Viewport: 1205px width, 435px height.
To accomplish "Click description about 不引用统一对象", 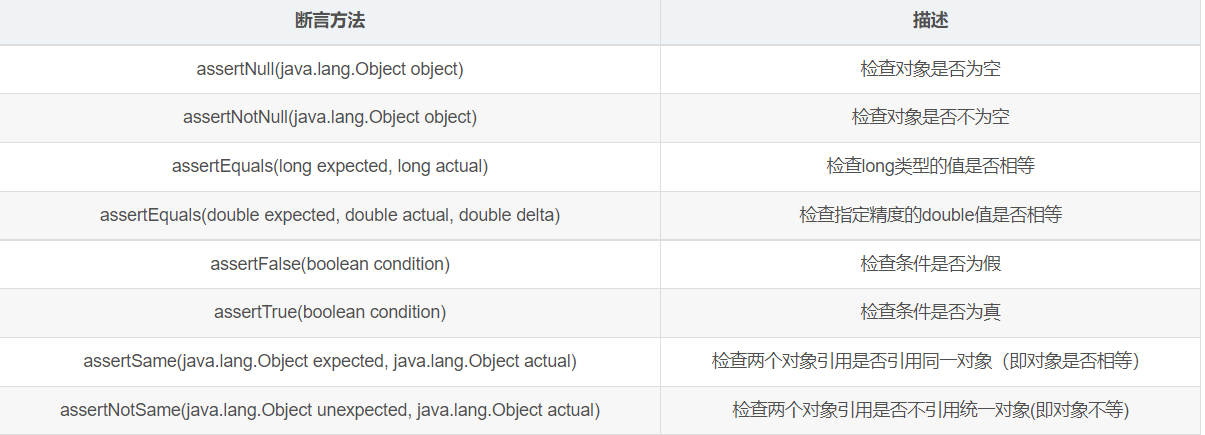I will pyautogui.click(x=930, y=410).
